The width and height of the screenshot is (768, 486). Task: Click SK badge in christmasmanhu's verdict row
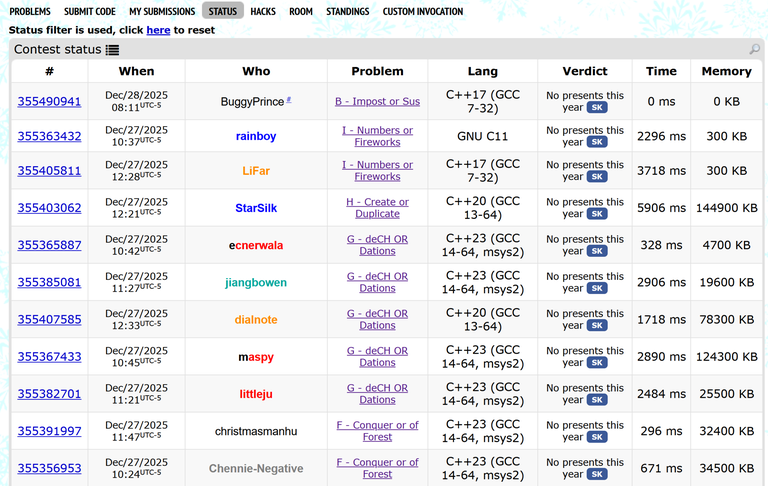pos(597,437)
